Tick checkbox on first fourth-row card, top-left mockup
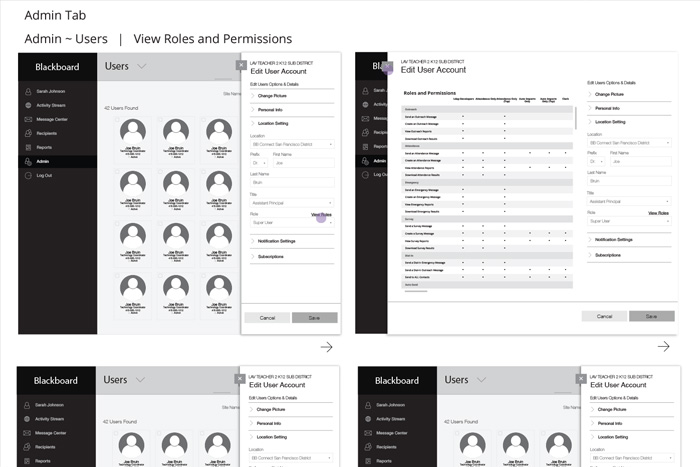This screenshot has height=467, width=700. tap(117, 275)
